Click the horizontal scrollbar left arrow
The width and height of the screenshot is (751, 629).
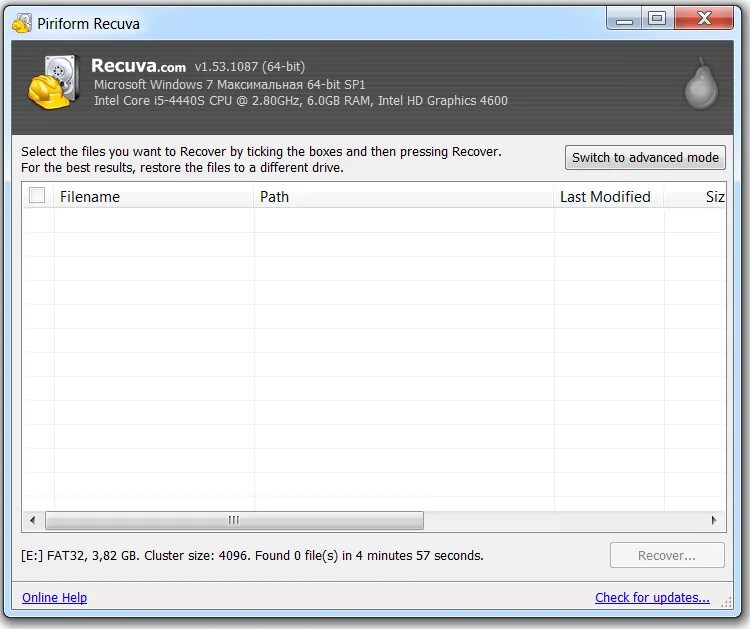click(x=33, y=520)
